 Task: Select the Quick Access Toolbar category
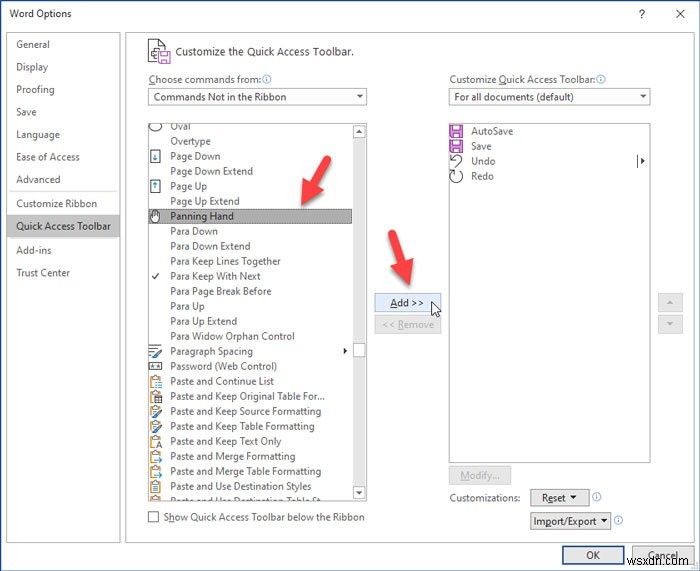[63, 226]
